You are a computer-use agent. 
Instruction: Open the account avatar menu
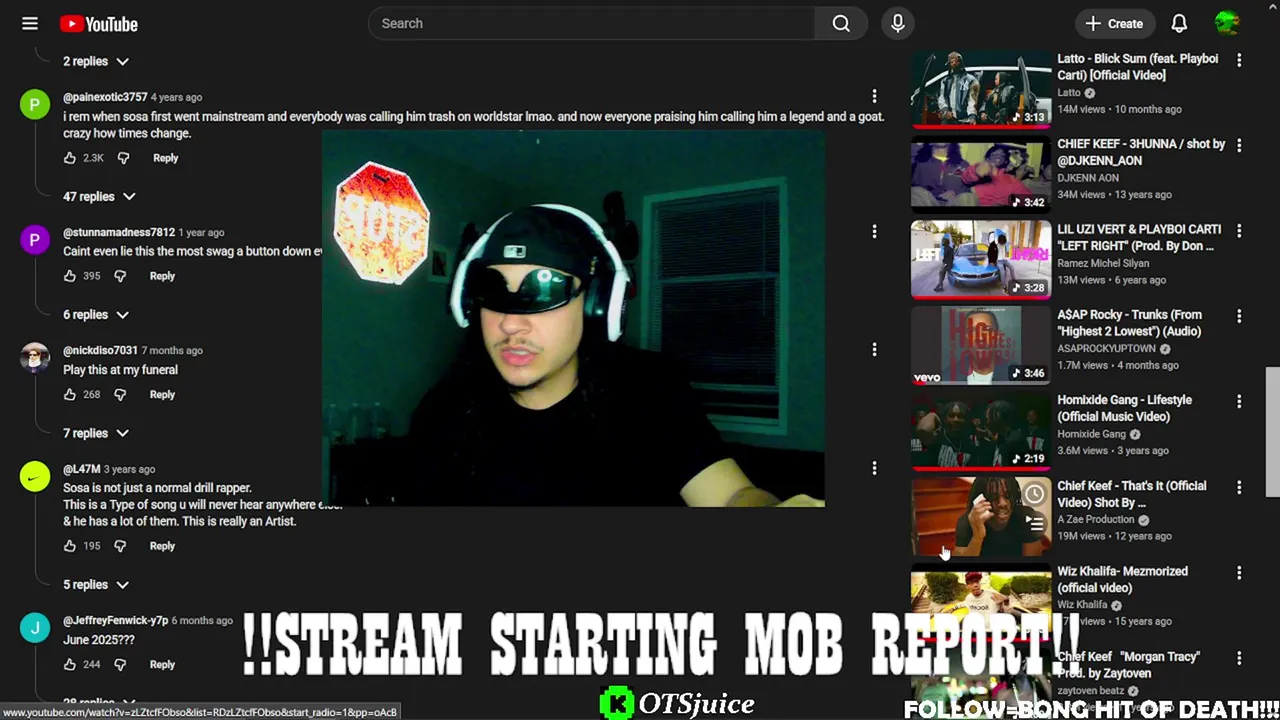point(1227,24)
